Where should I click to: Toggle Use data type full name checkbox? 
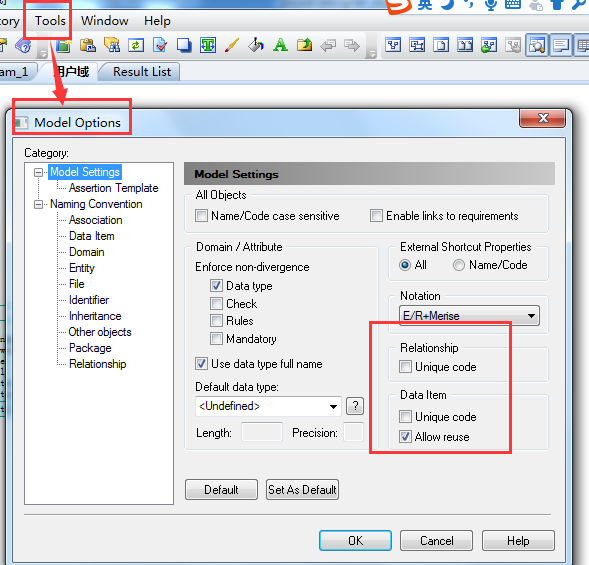(201, 364)
